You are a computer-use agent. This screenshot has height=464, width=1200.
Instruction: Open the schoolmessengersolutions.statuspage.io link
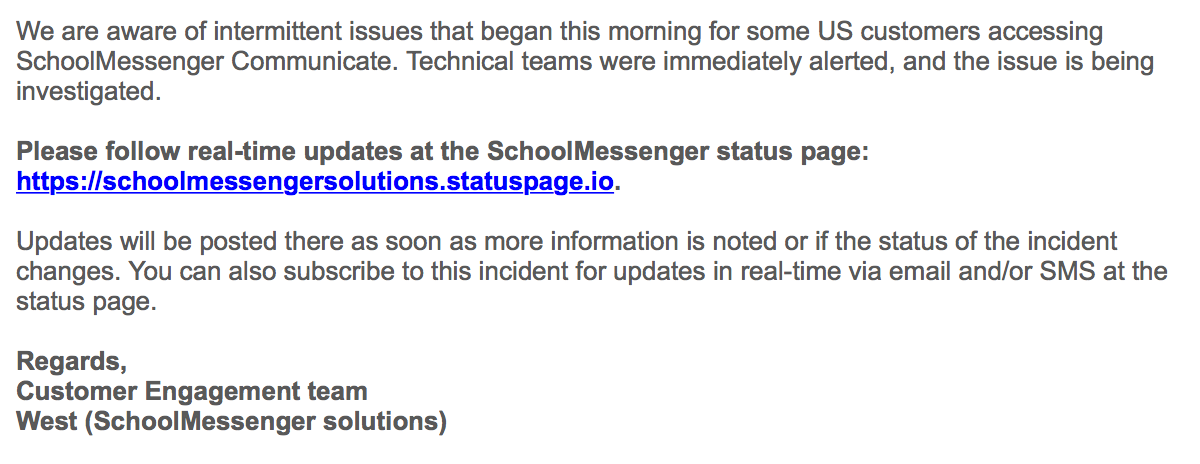315,184
